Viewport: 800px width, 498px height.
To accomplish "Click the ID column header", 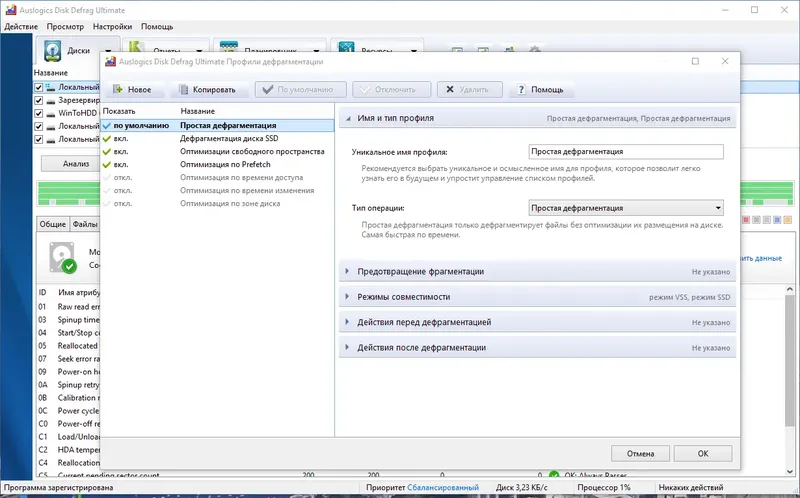I will (x=42, y=293).
